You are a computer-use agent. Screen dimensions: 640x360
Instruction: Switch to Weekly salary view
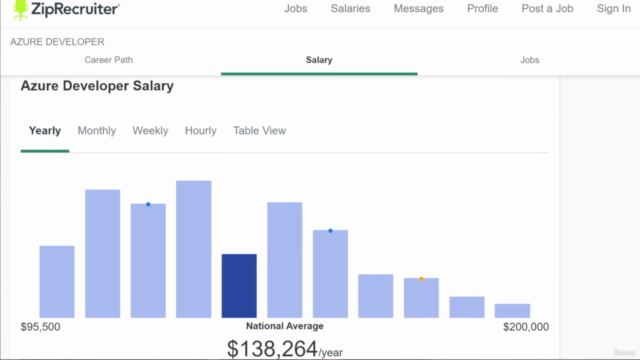(150, 131)
